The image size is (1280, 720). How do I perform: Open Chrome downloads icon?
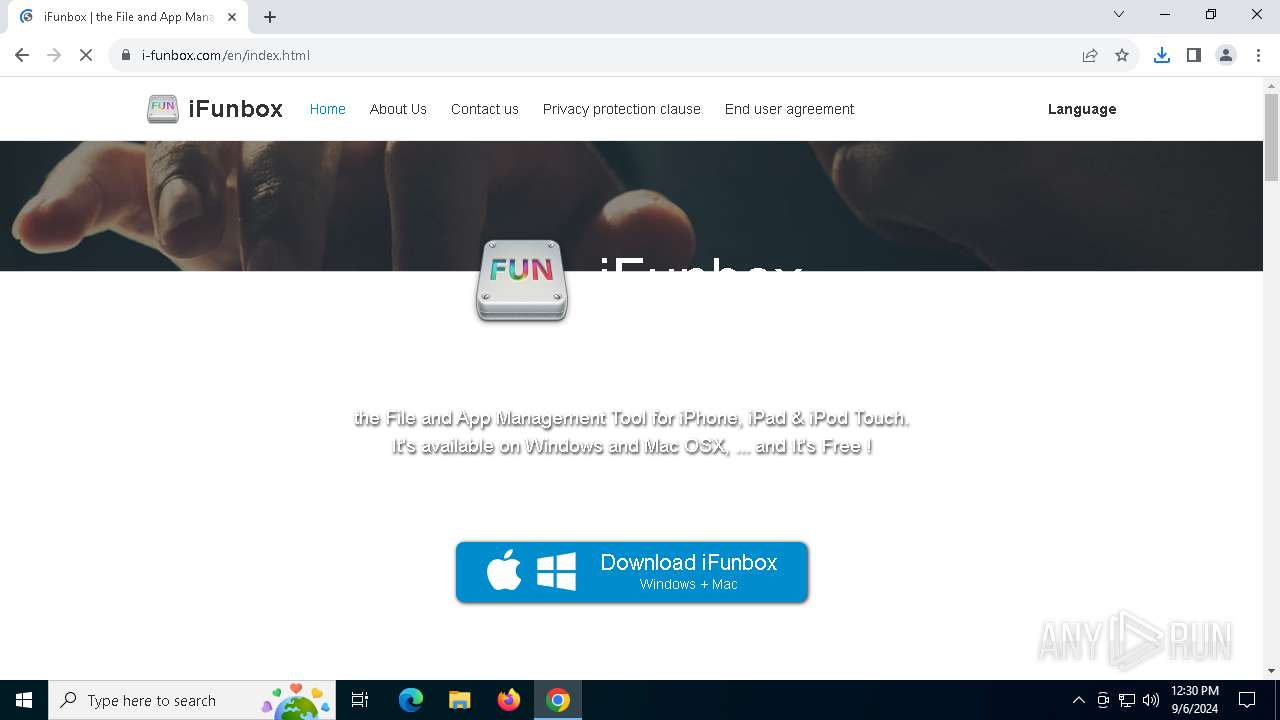[1162, 55]
